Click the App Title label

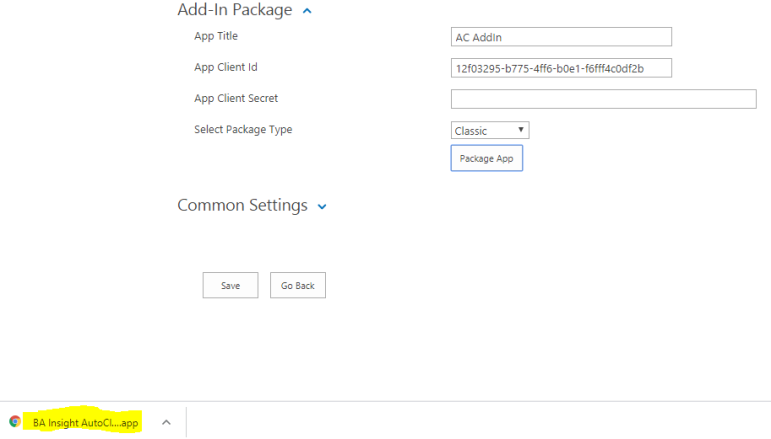(216, 36)
